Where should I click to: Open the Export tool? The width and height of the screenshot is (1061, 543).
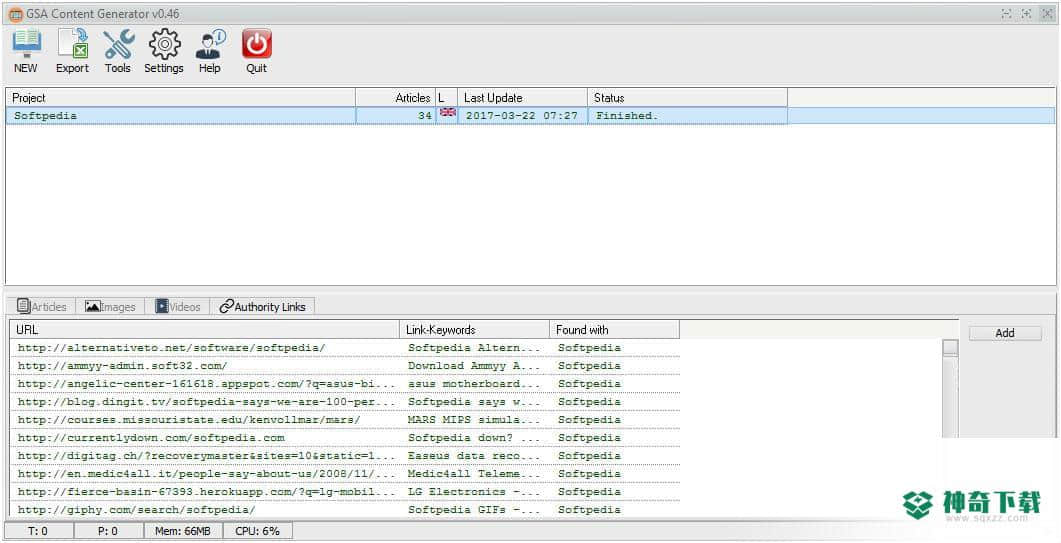(x=72, y=51)
